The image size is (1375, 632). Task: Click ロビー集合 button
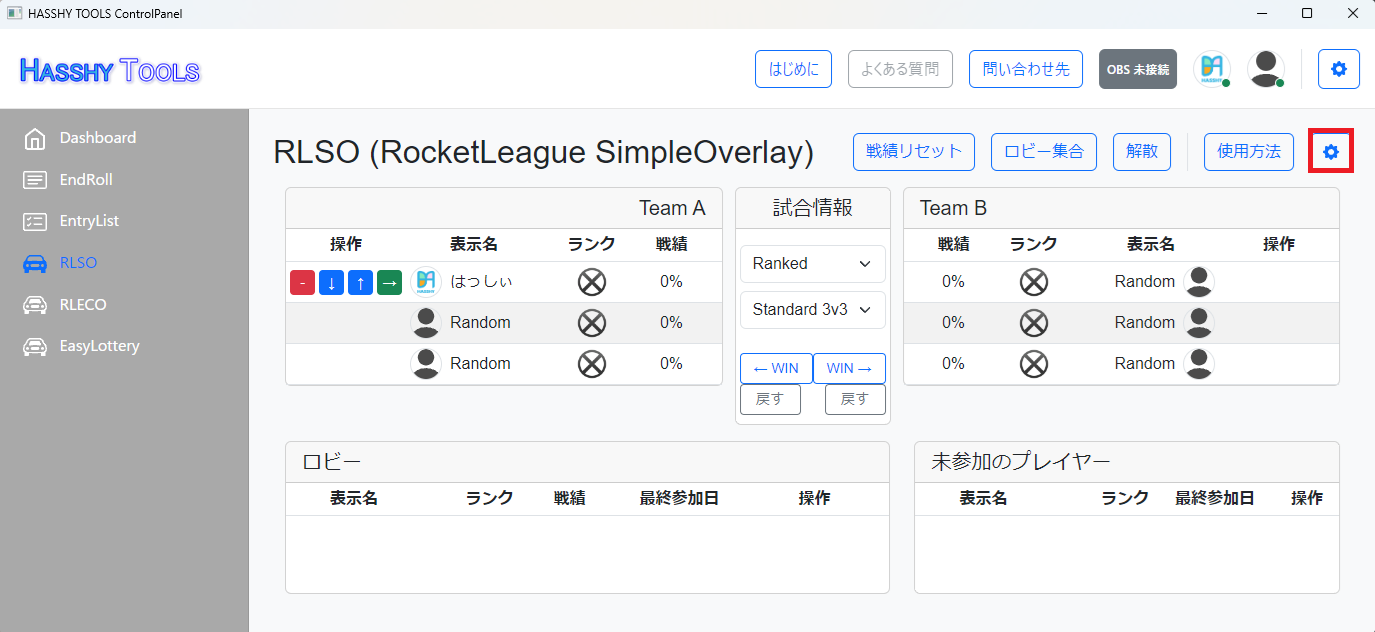1044,152
